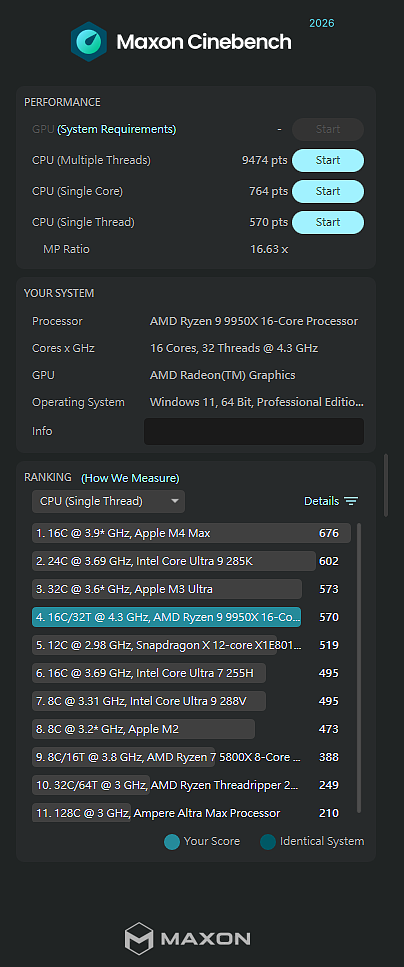This screenshot has width=404, height=967.
Task: Click the 16 Cores, 32 Threads value
Action: pyautogui.click(x=234, y=348)
